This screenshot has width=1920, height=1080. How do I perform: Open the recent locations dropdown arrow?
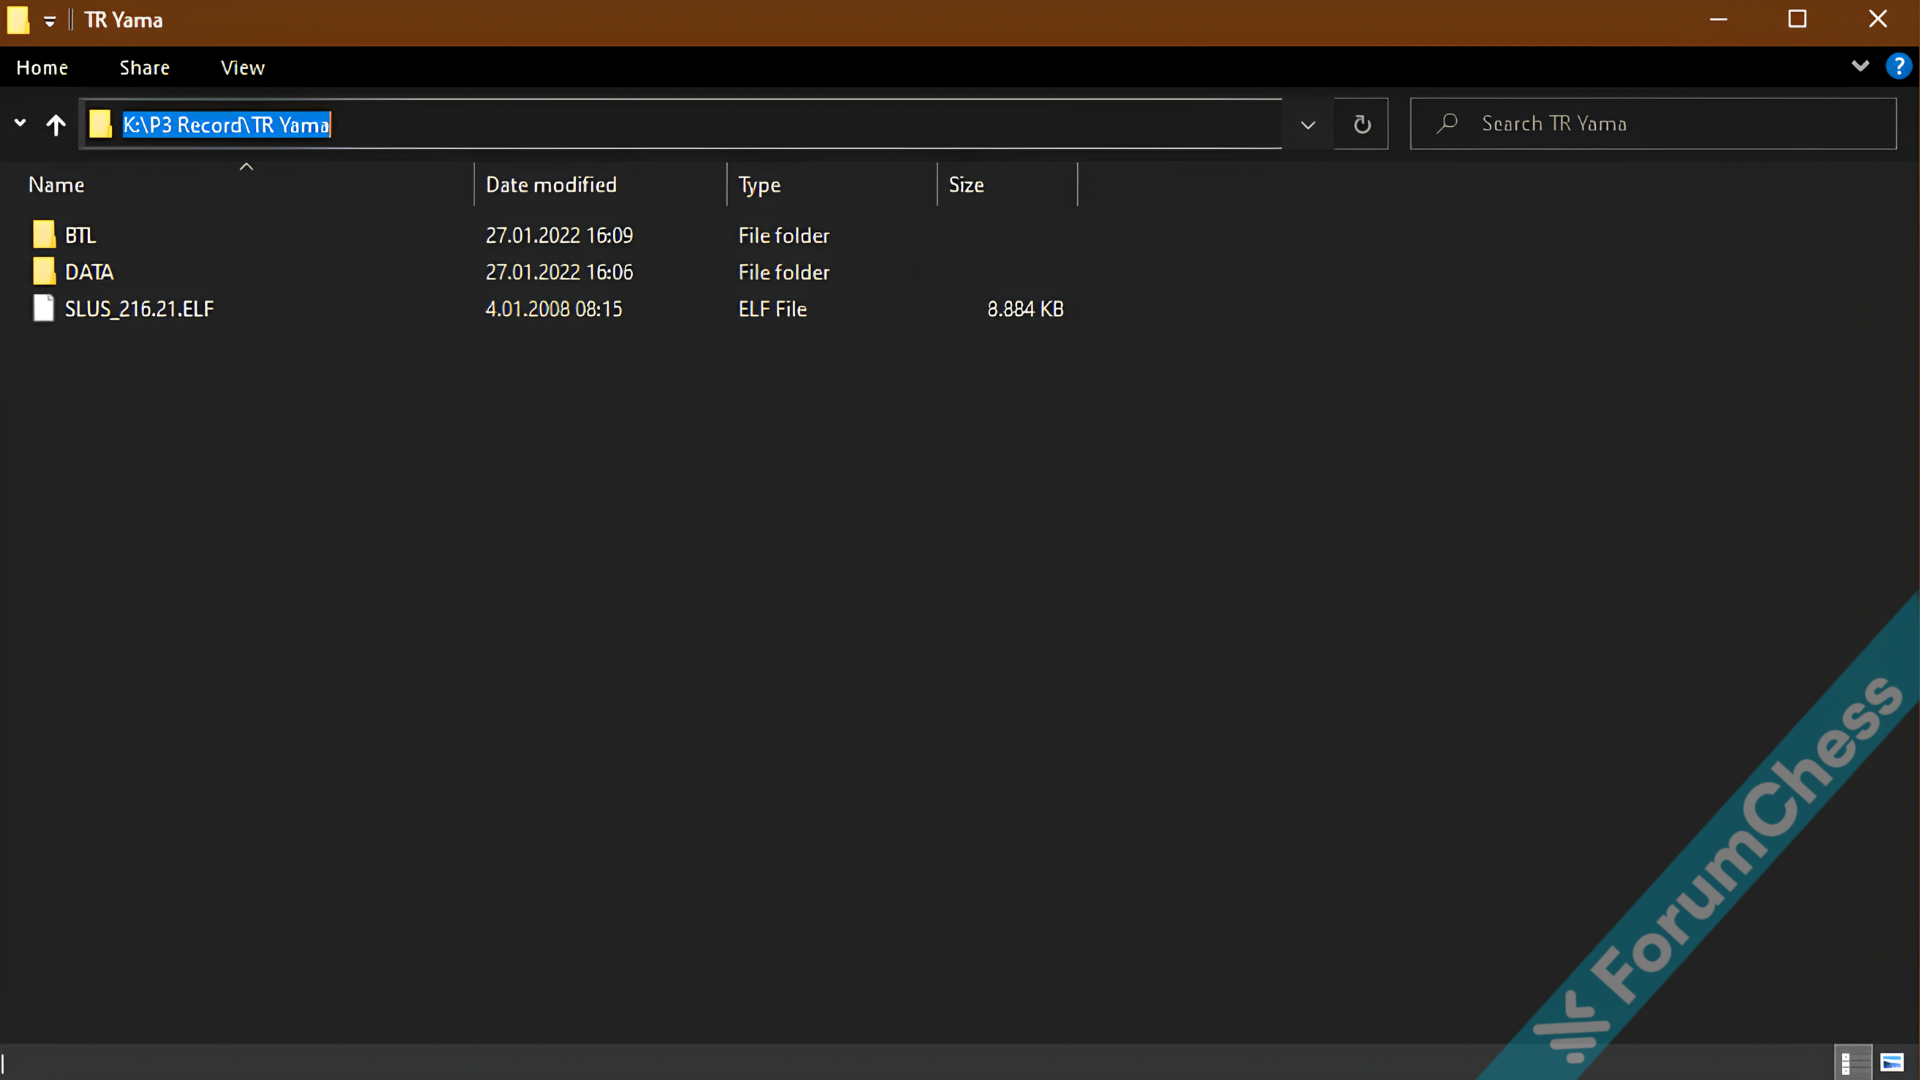coord(20,123)
